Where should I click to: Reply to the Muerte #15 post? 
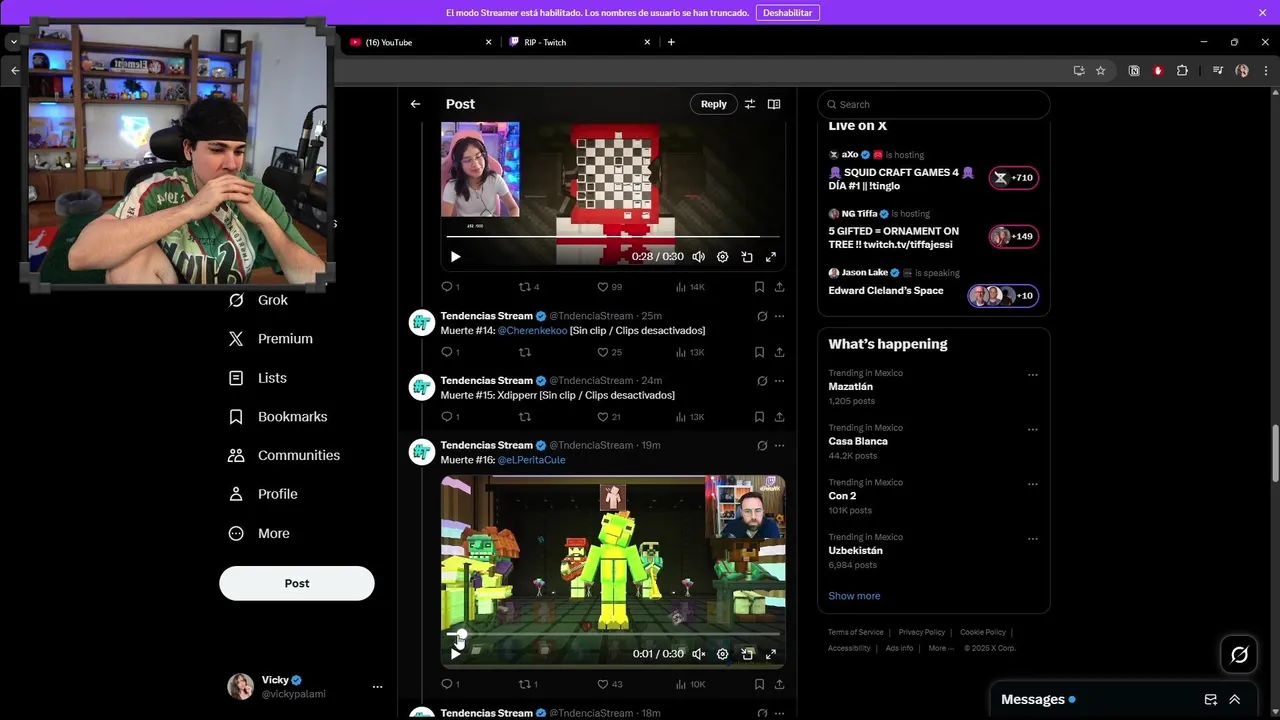[450, 417]
